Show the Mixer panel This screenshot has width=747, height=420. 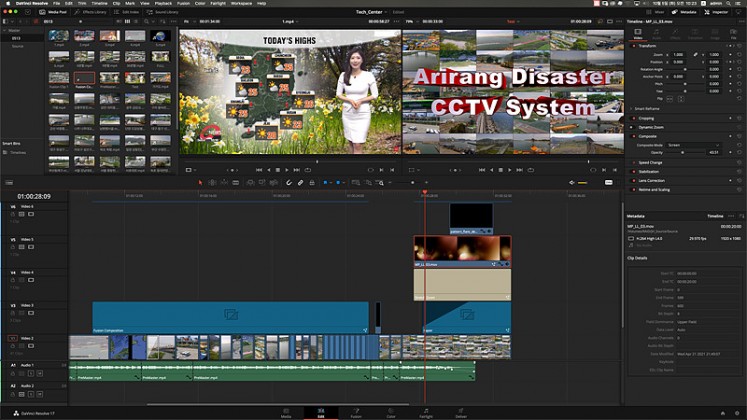pyautogui.click(x=656, y=12)
